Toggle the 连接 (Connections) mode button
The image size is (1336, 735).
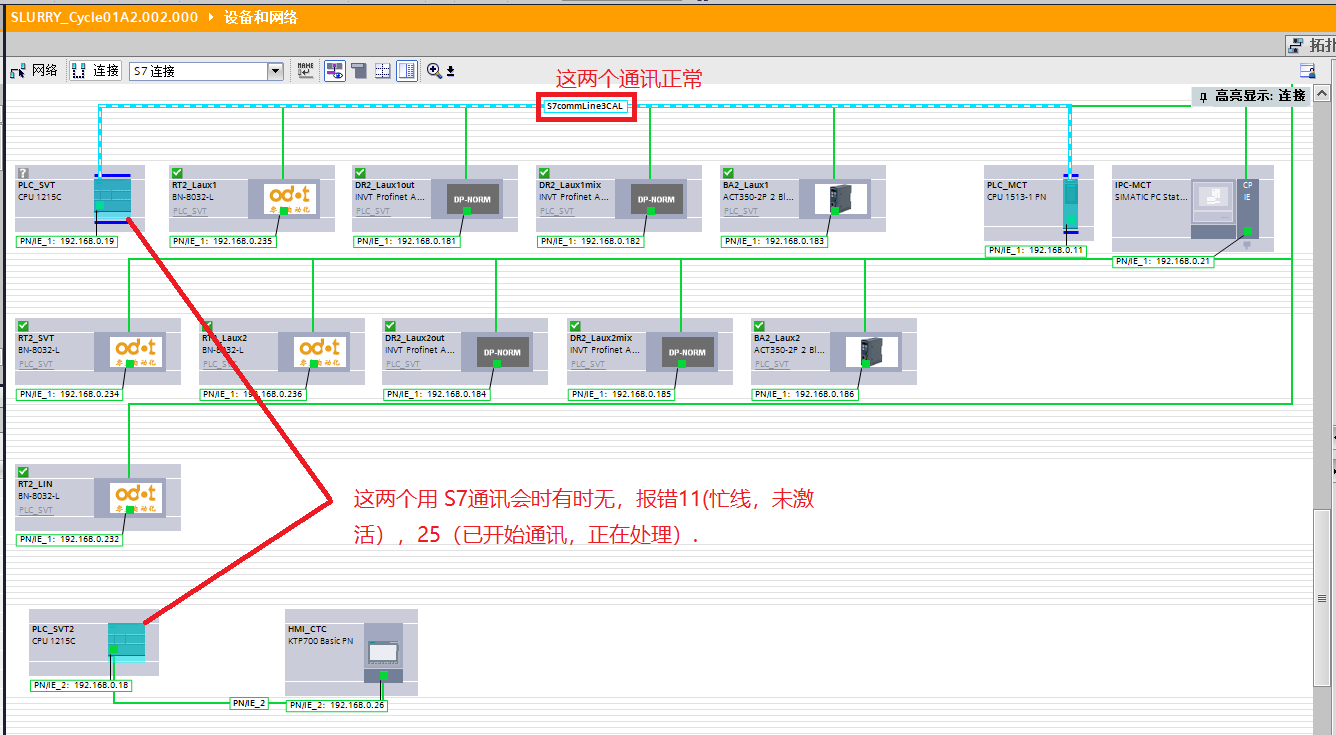pyautogui.click(x=96, y=71)
